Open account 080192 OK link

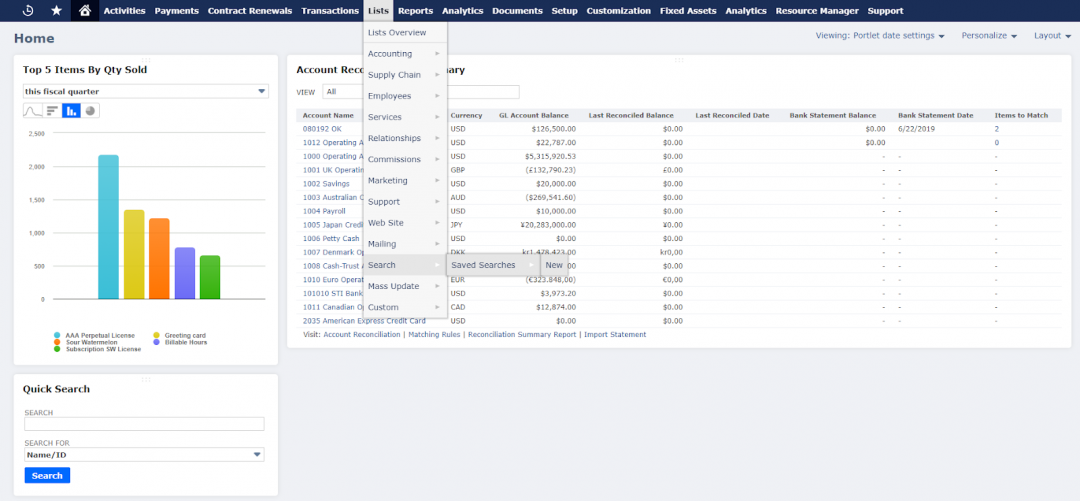[x=322, y=129]
